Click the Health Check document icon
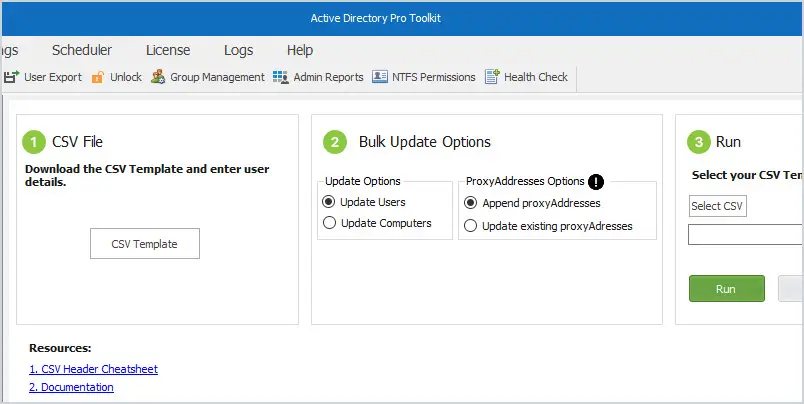Screen dimensions: 804x404 [492, 77]
